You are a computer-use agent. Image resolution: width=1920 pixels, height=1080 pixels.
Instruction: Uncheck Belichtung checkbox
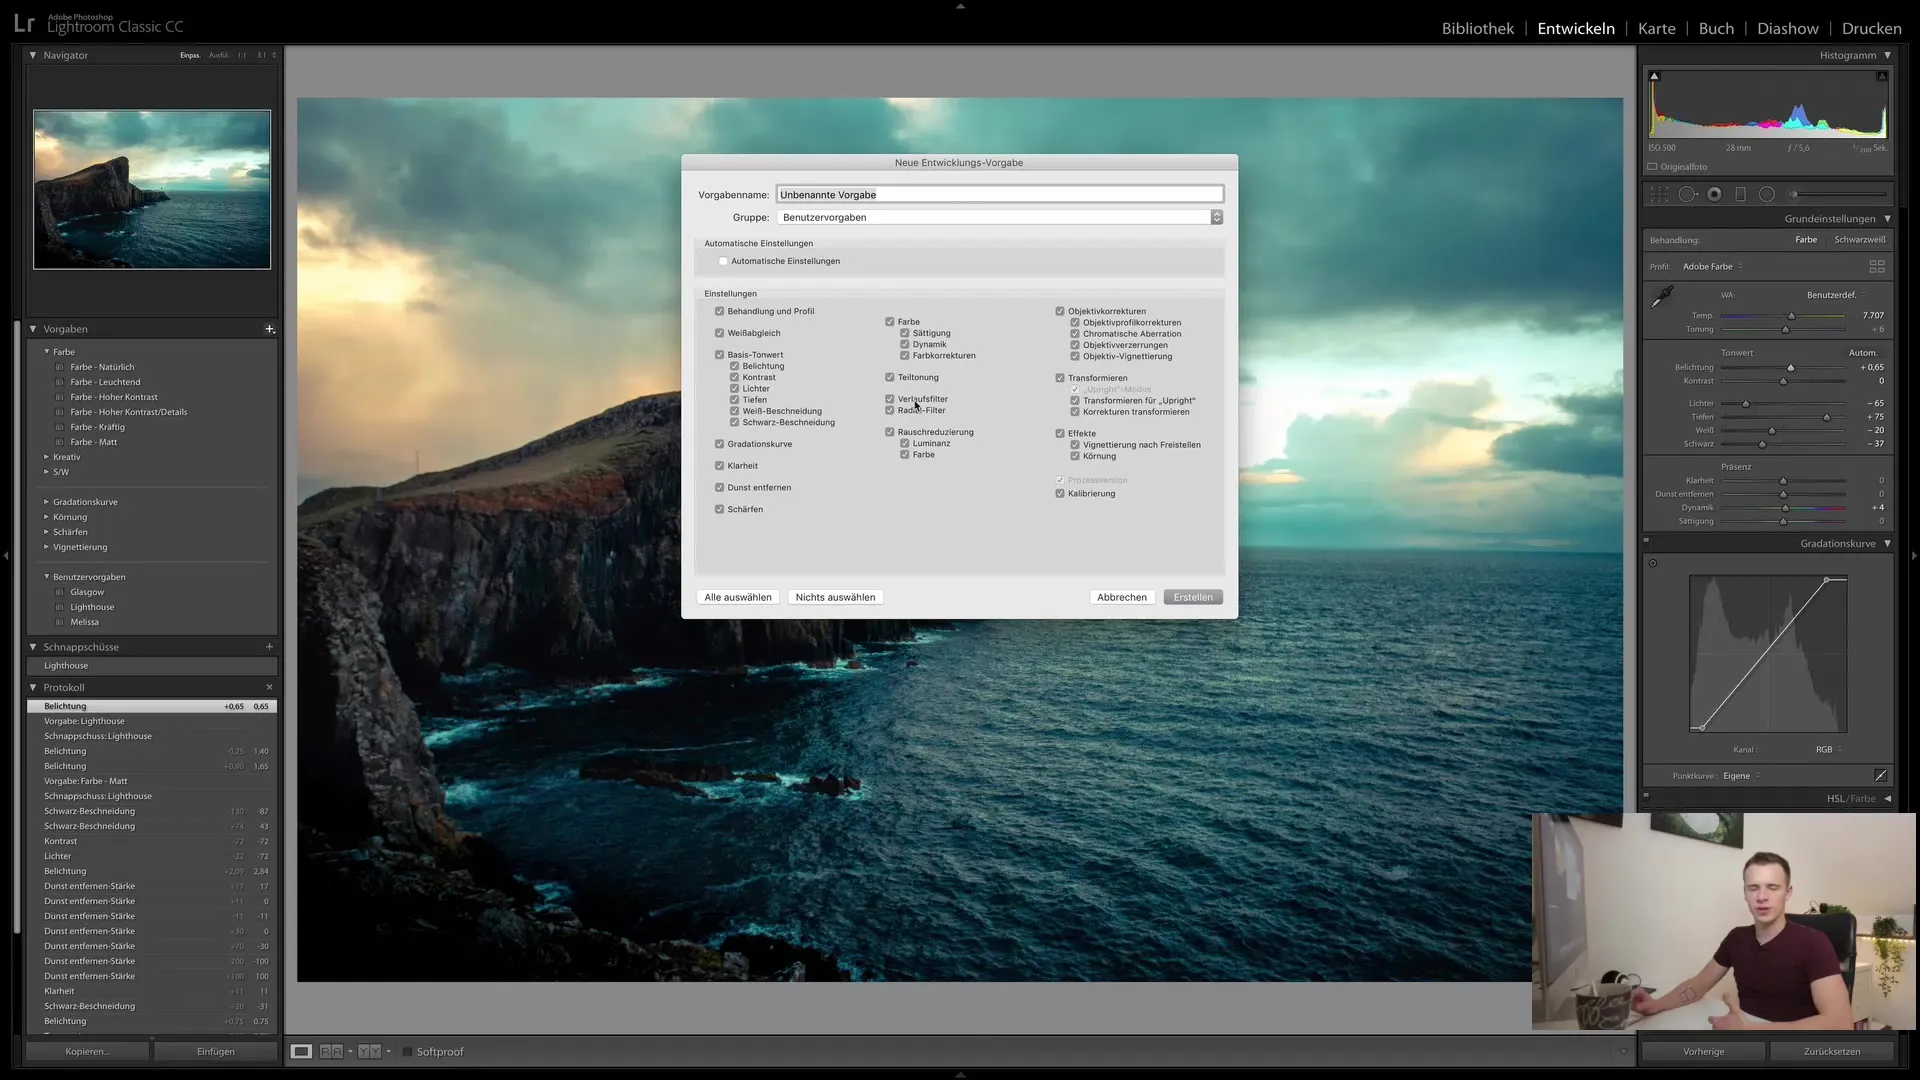(x=734, y=367)
